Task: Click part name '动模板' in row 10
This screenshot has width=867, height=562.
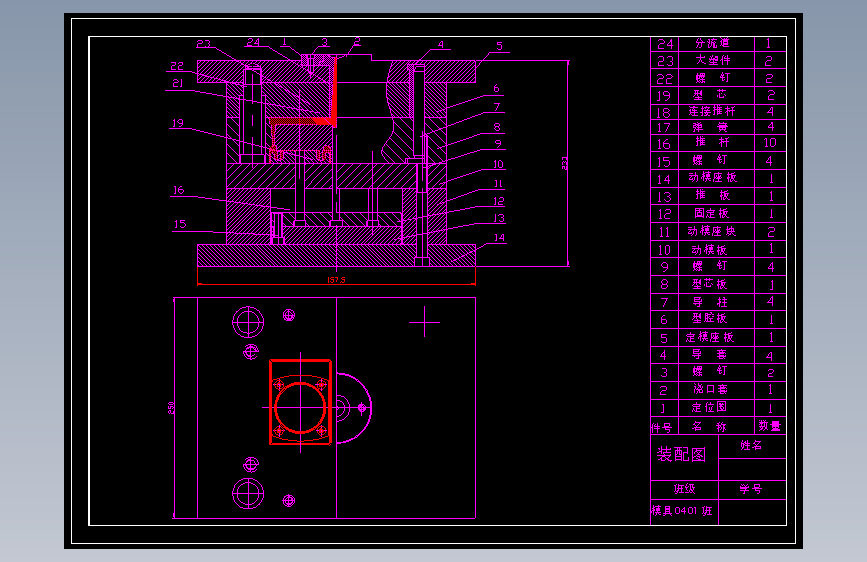Action: click(x=709, y=249)
